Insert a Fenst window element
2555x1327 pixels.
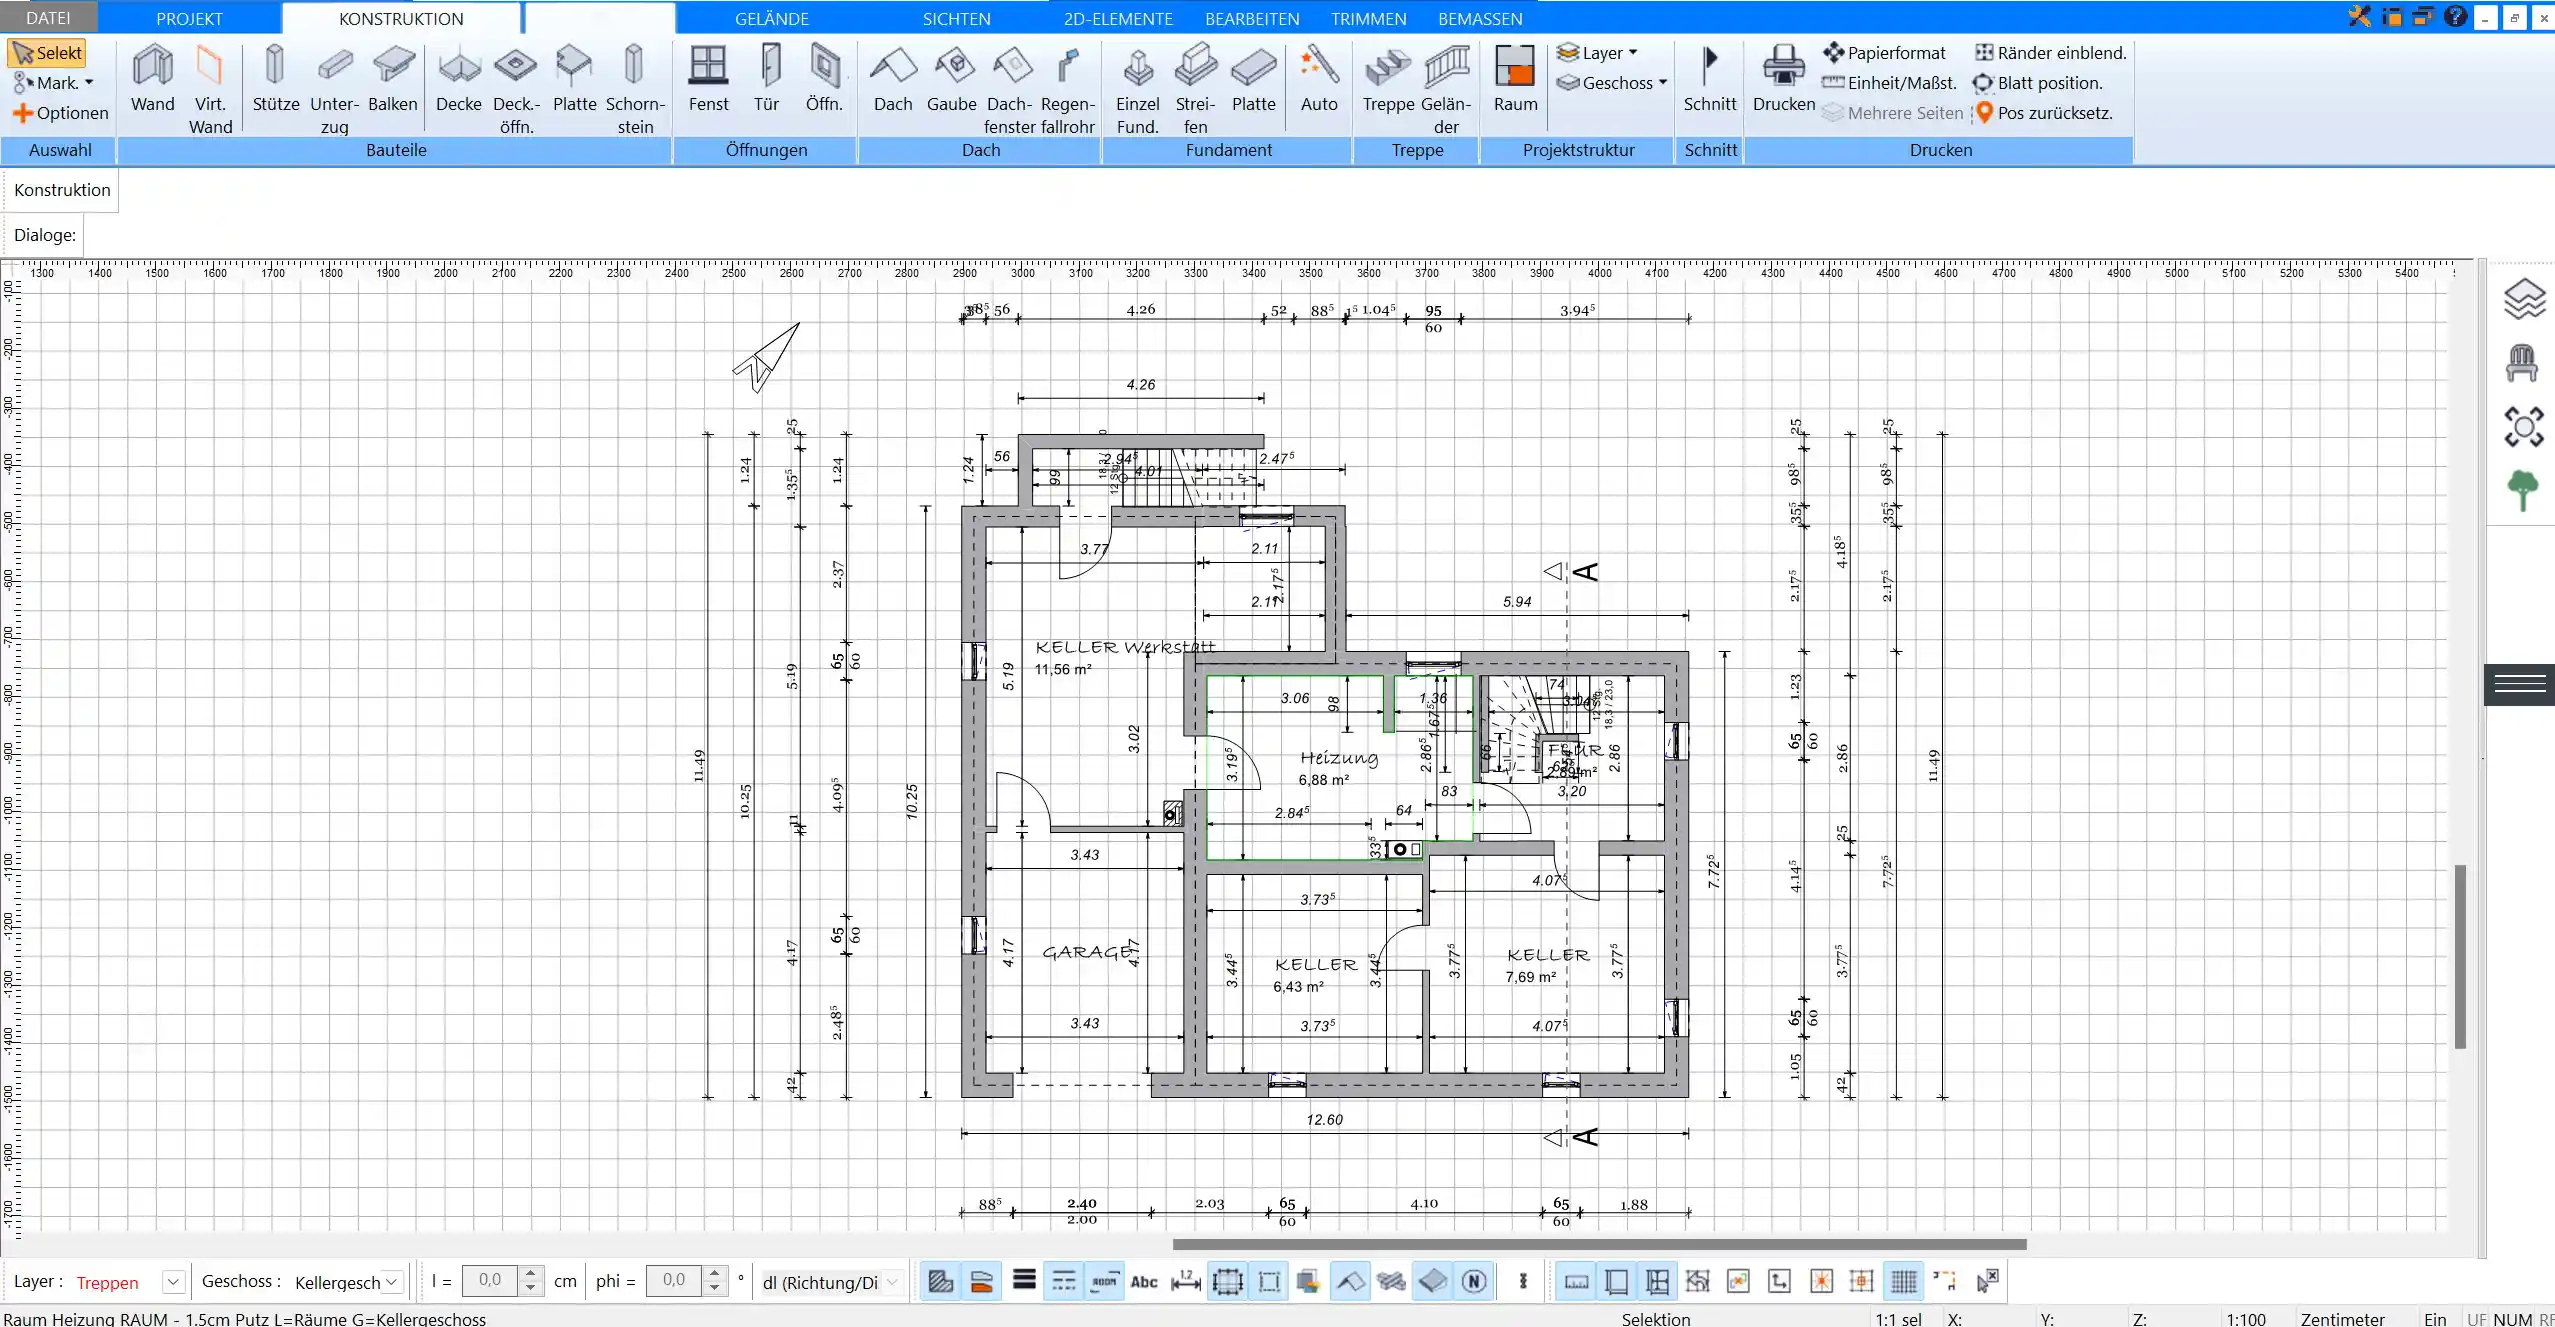(x=708, y=80)
